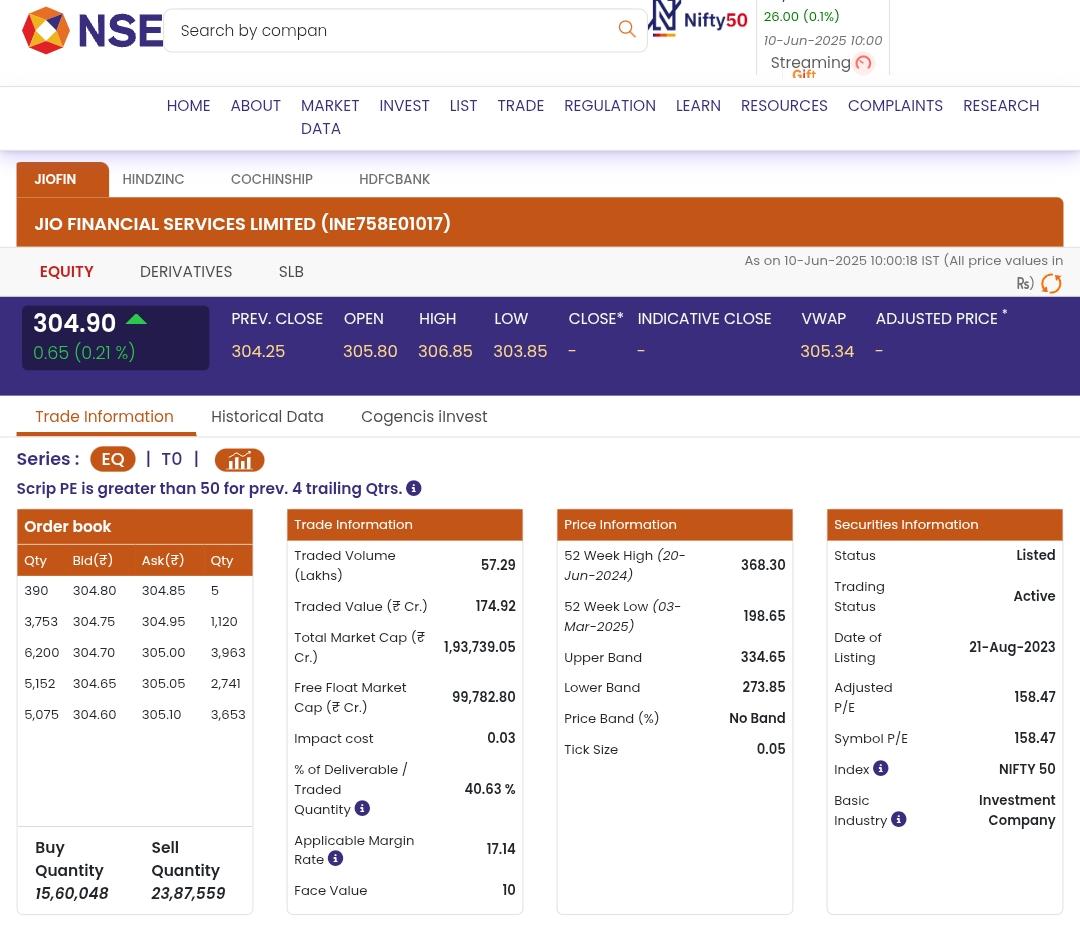Screen dimensions: 1080x925
Task: Open the COMPLAINTS menu
Action: tap(895, 105)
